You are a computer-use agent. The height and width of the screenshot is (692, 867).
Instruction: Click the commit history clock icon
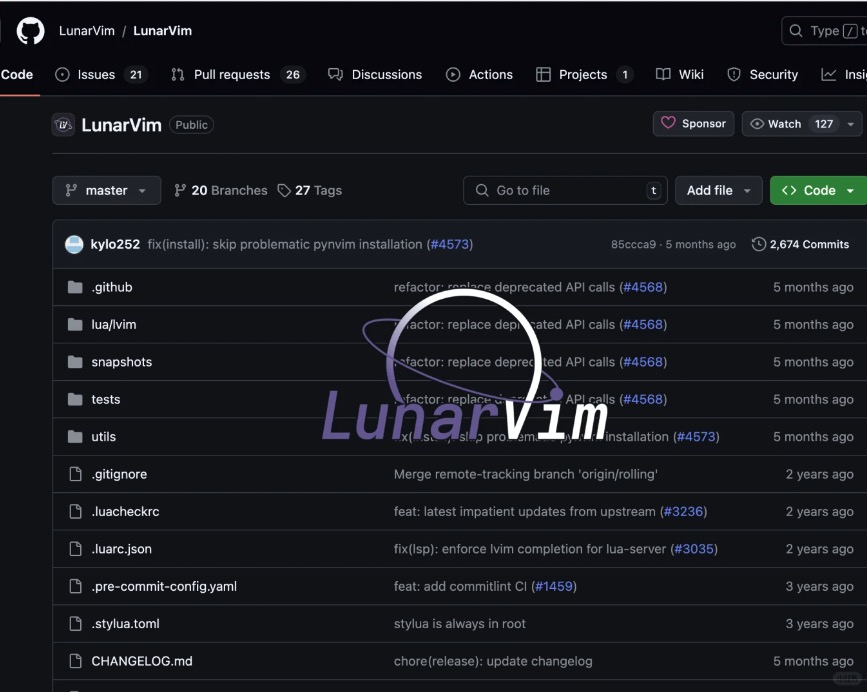pos(759,244)
